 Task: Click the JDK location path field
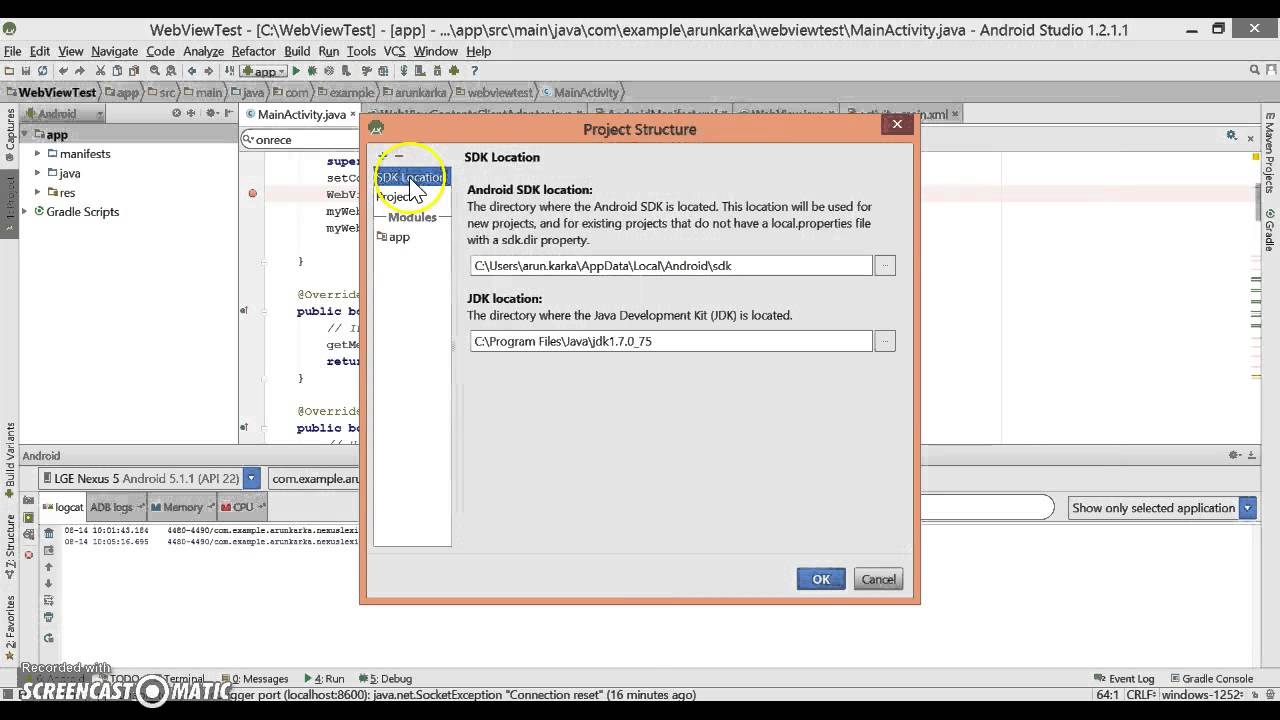click(671, 341)
